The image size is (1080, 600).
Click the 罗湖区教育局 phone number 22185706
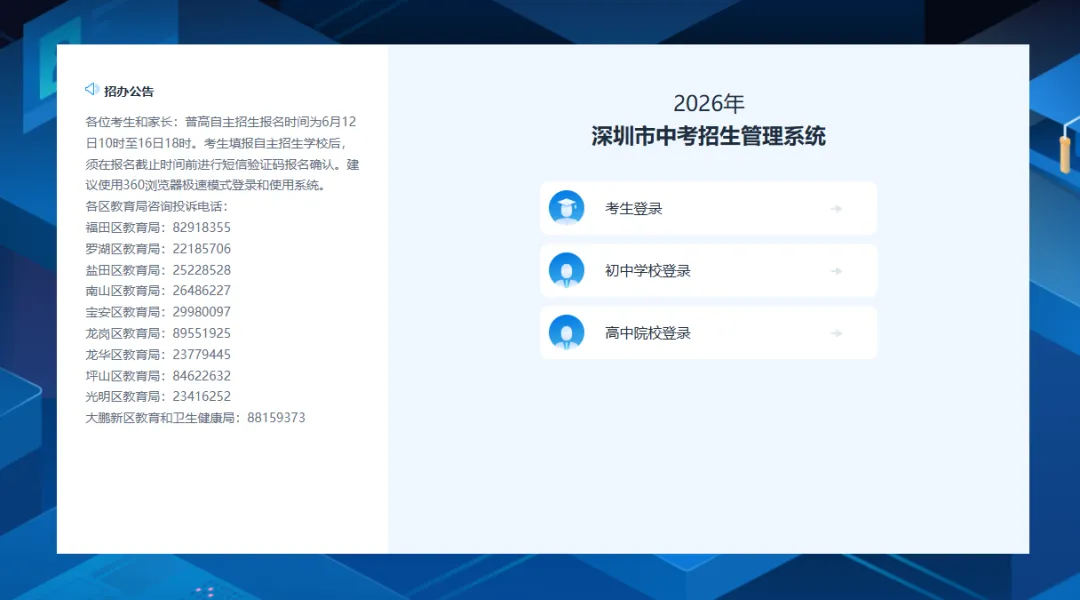[x=202, y=249]
